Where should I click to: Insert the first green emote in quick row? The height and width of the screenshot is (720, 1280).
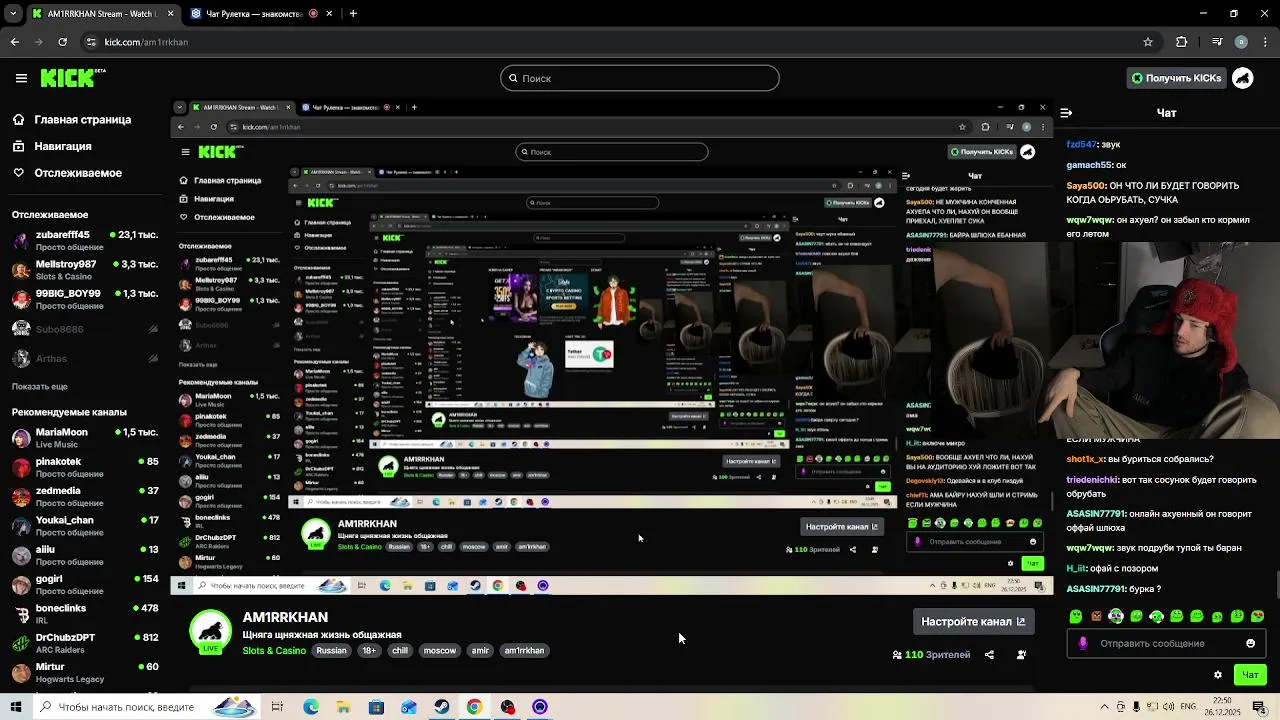coord(1076,616)
